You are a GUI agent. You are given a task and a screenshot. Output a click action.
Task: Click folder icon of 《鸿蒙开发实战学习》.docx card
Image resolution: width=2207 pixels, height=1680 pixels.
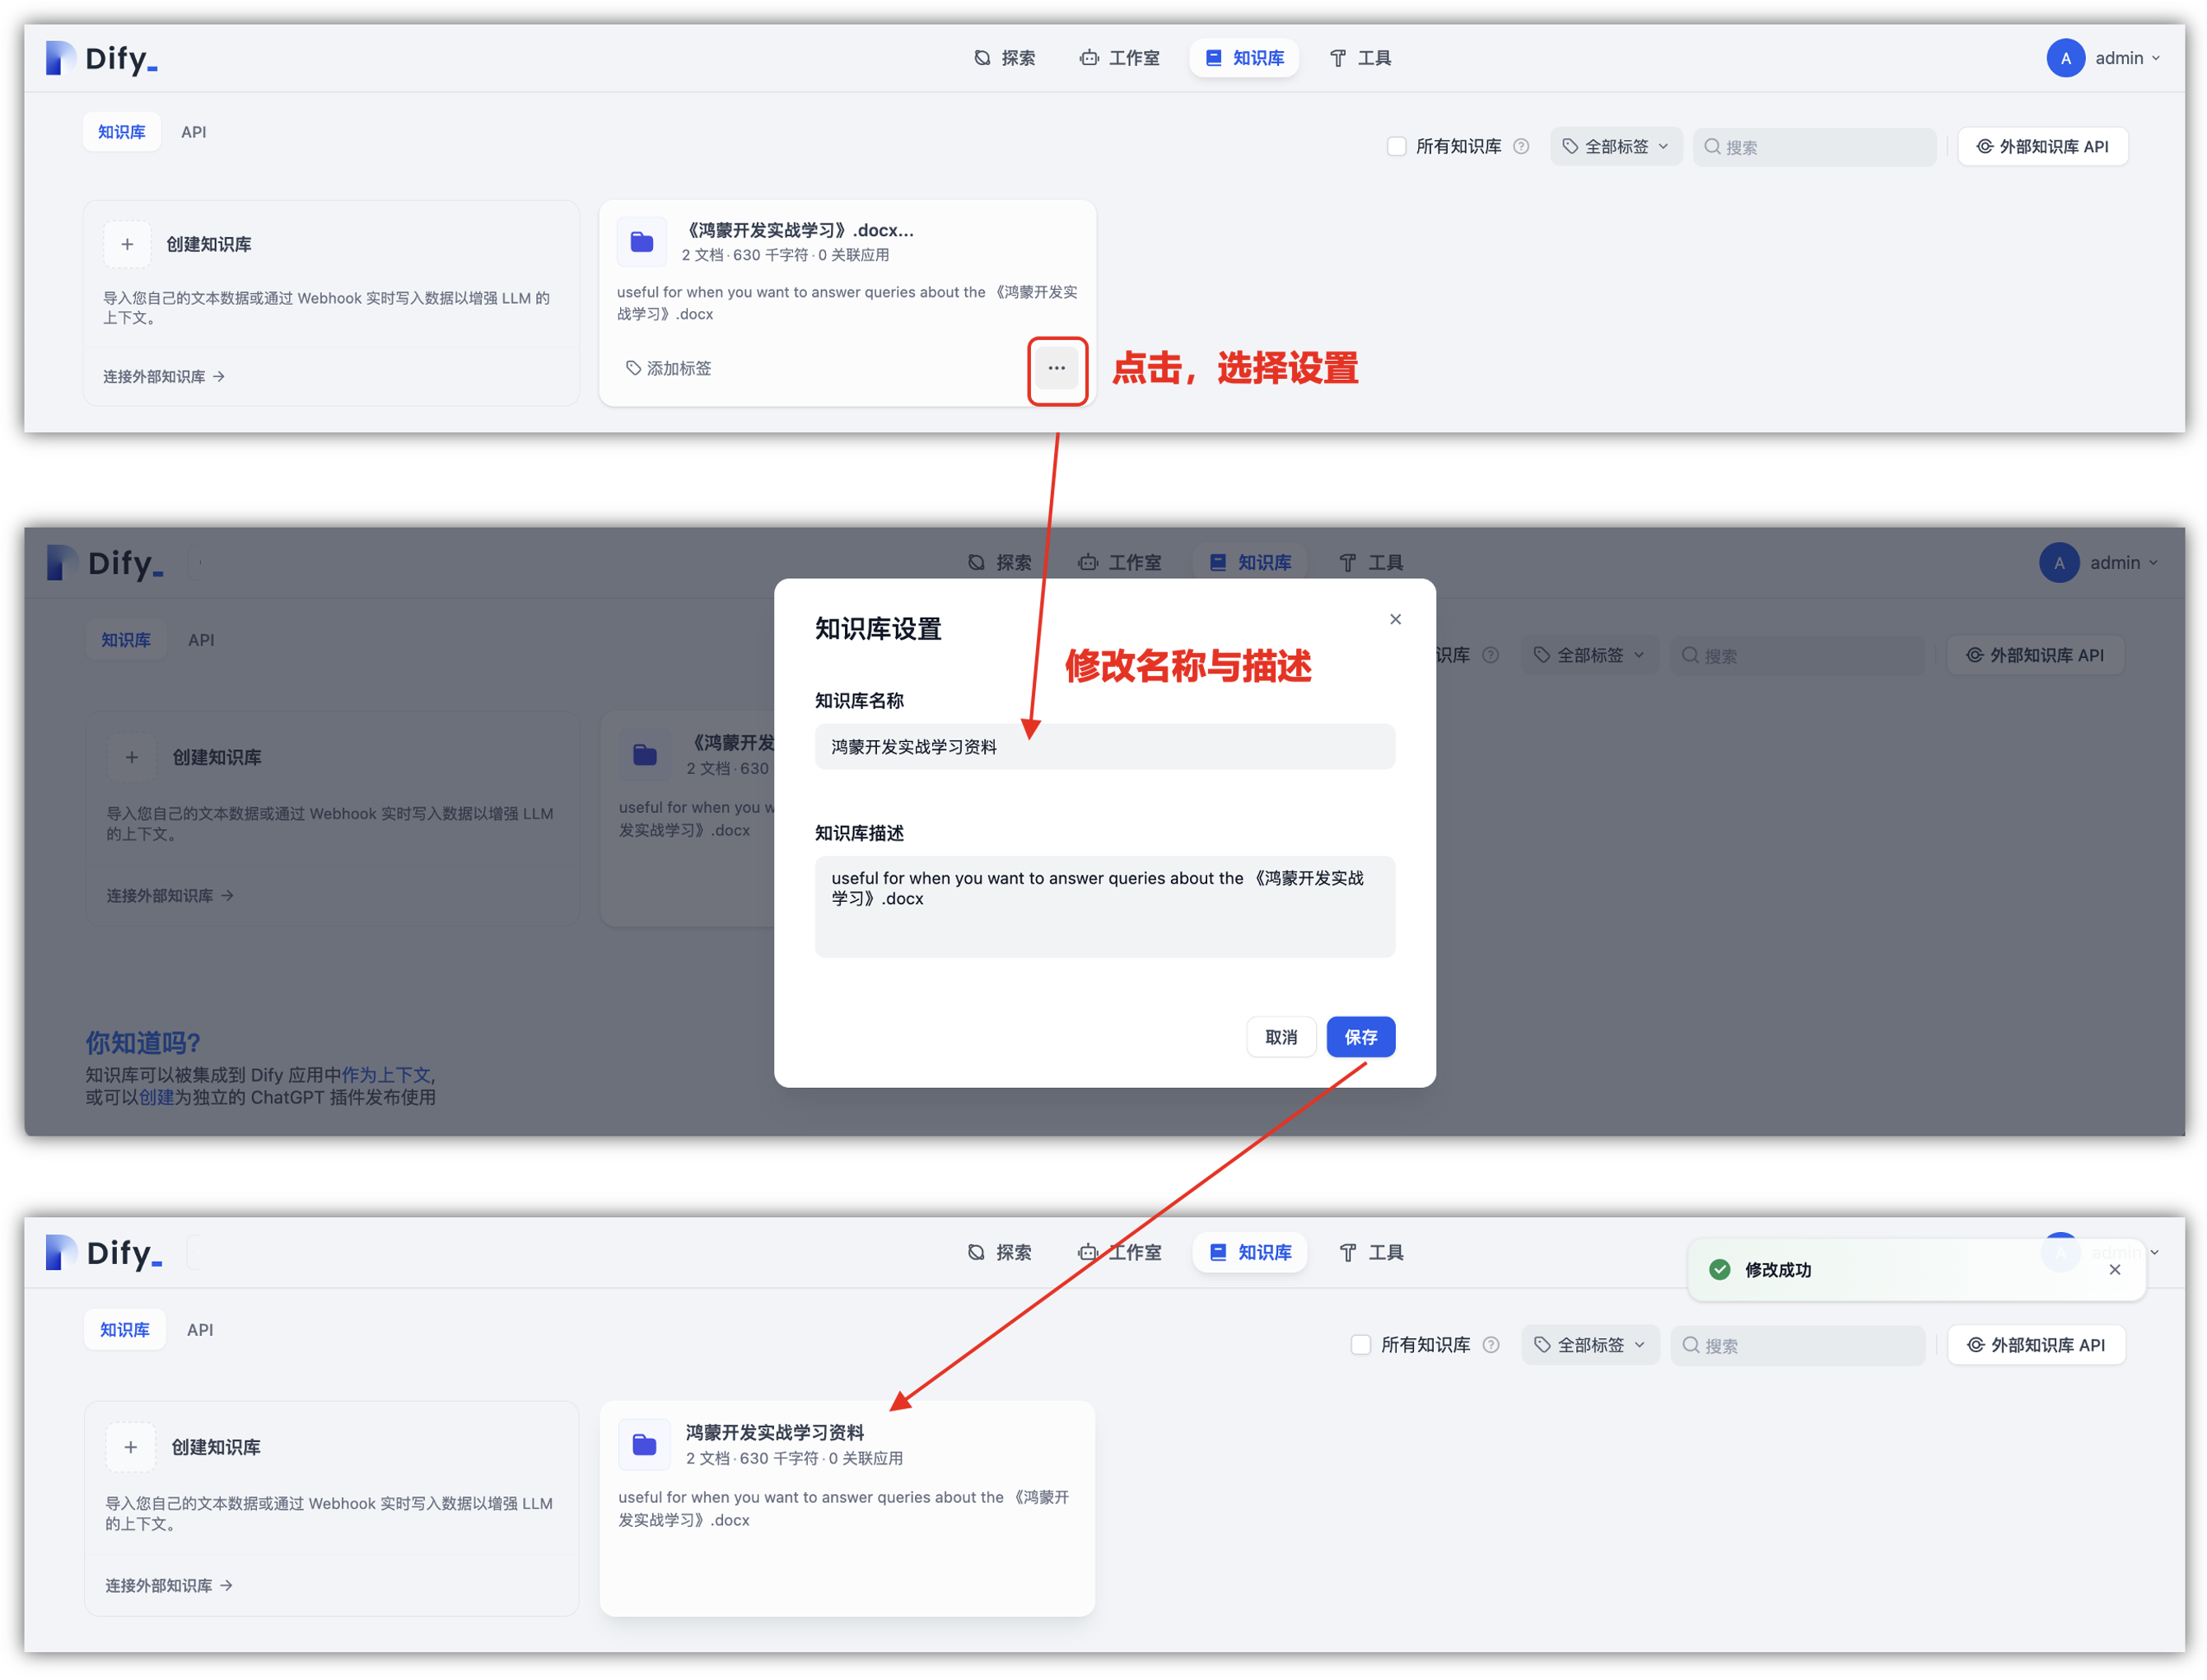pyautogui.click(x=641, y=242)
